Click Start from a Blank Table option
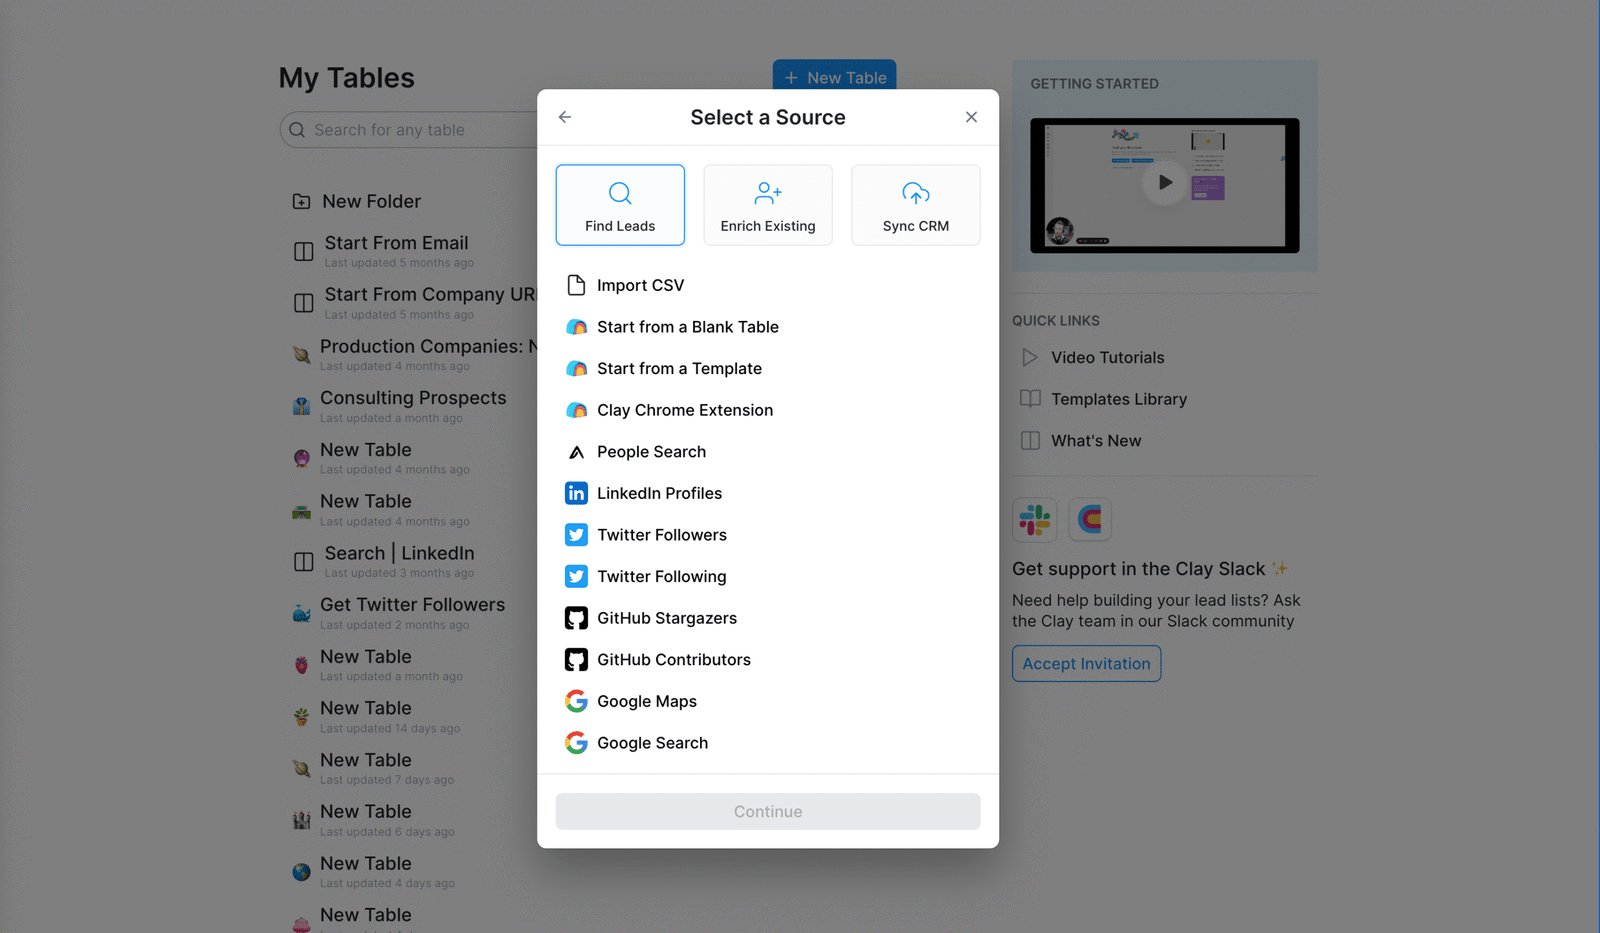 688,327
